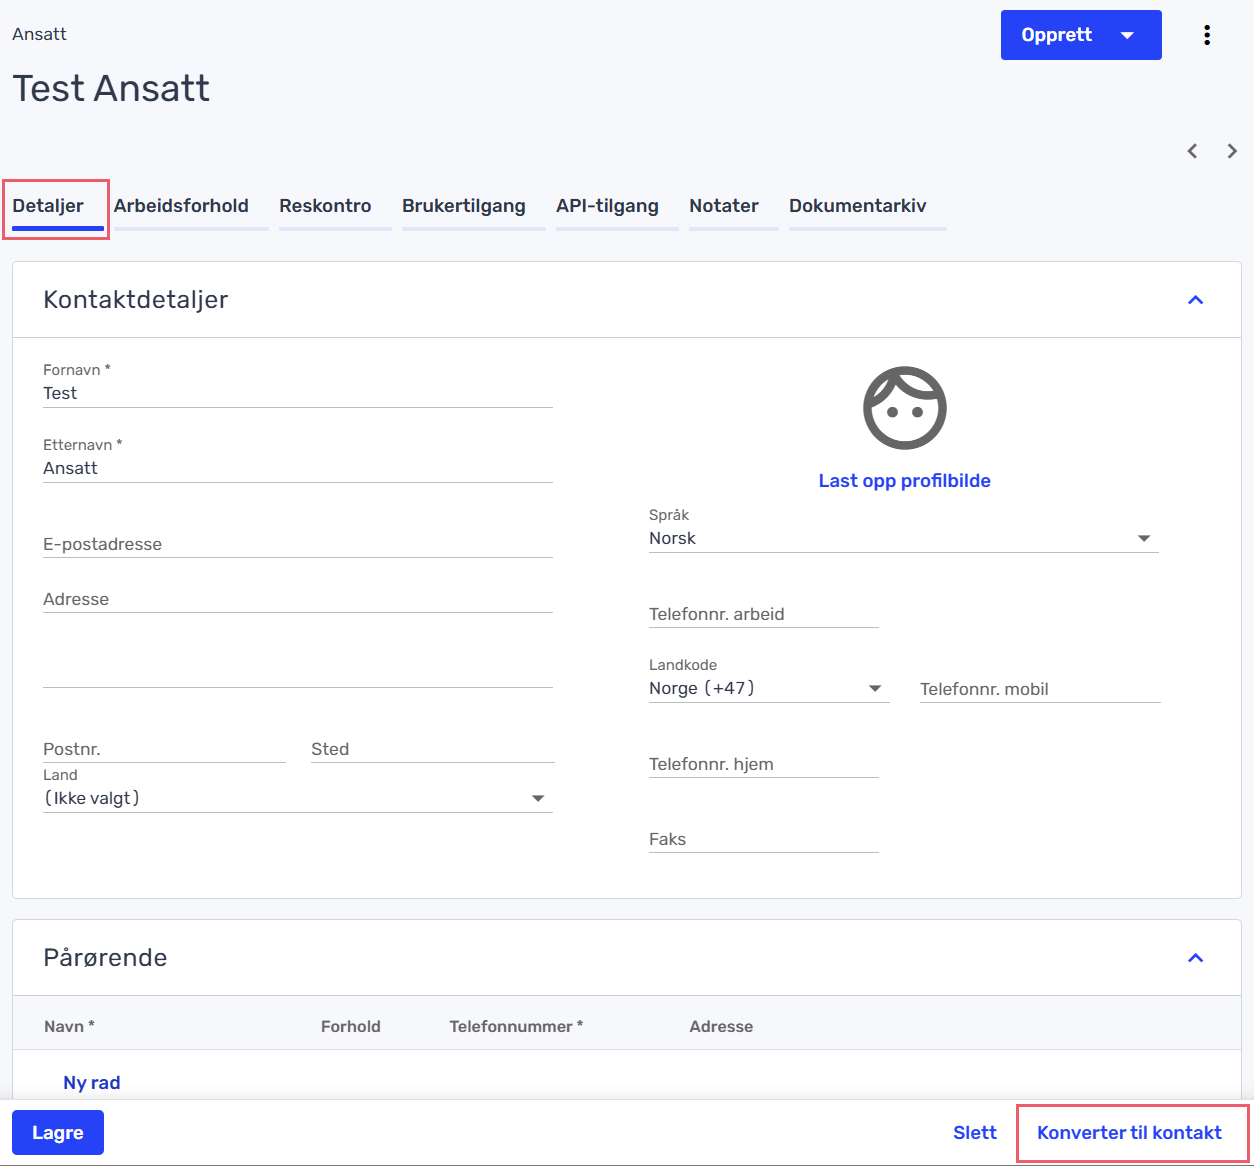The height and width of the screenshot is (1166, 1254).
Task: Click the Slett link
Action: pos(974,1133)
